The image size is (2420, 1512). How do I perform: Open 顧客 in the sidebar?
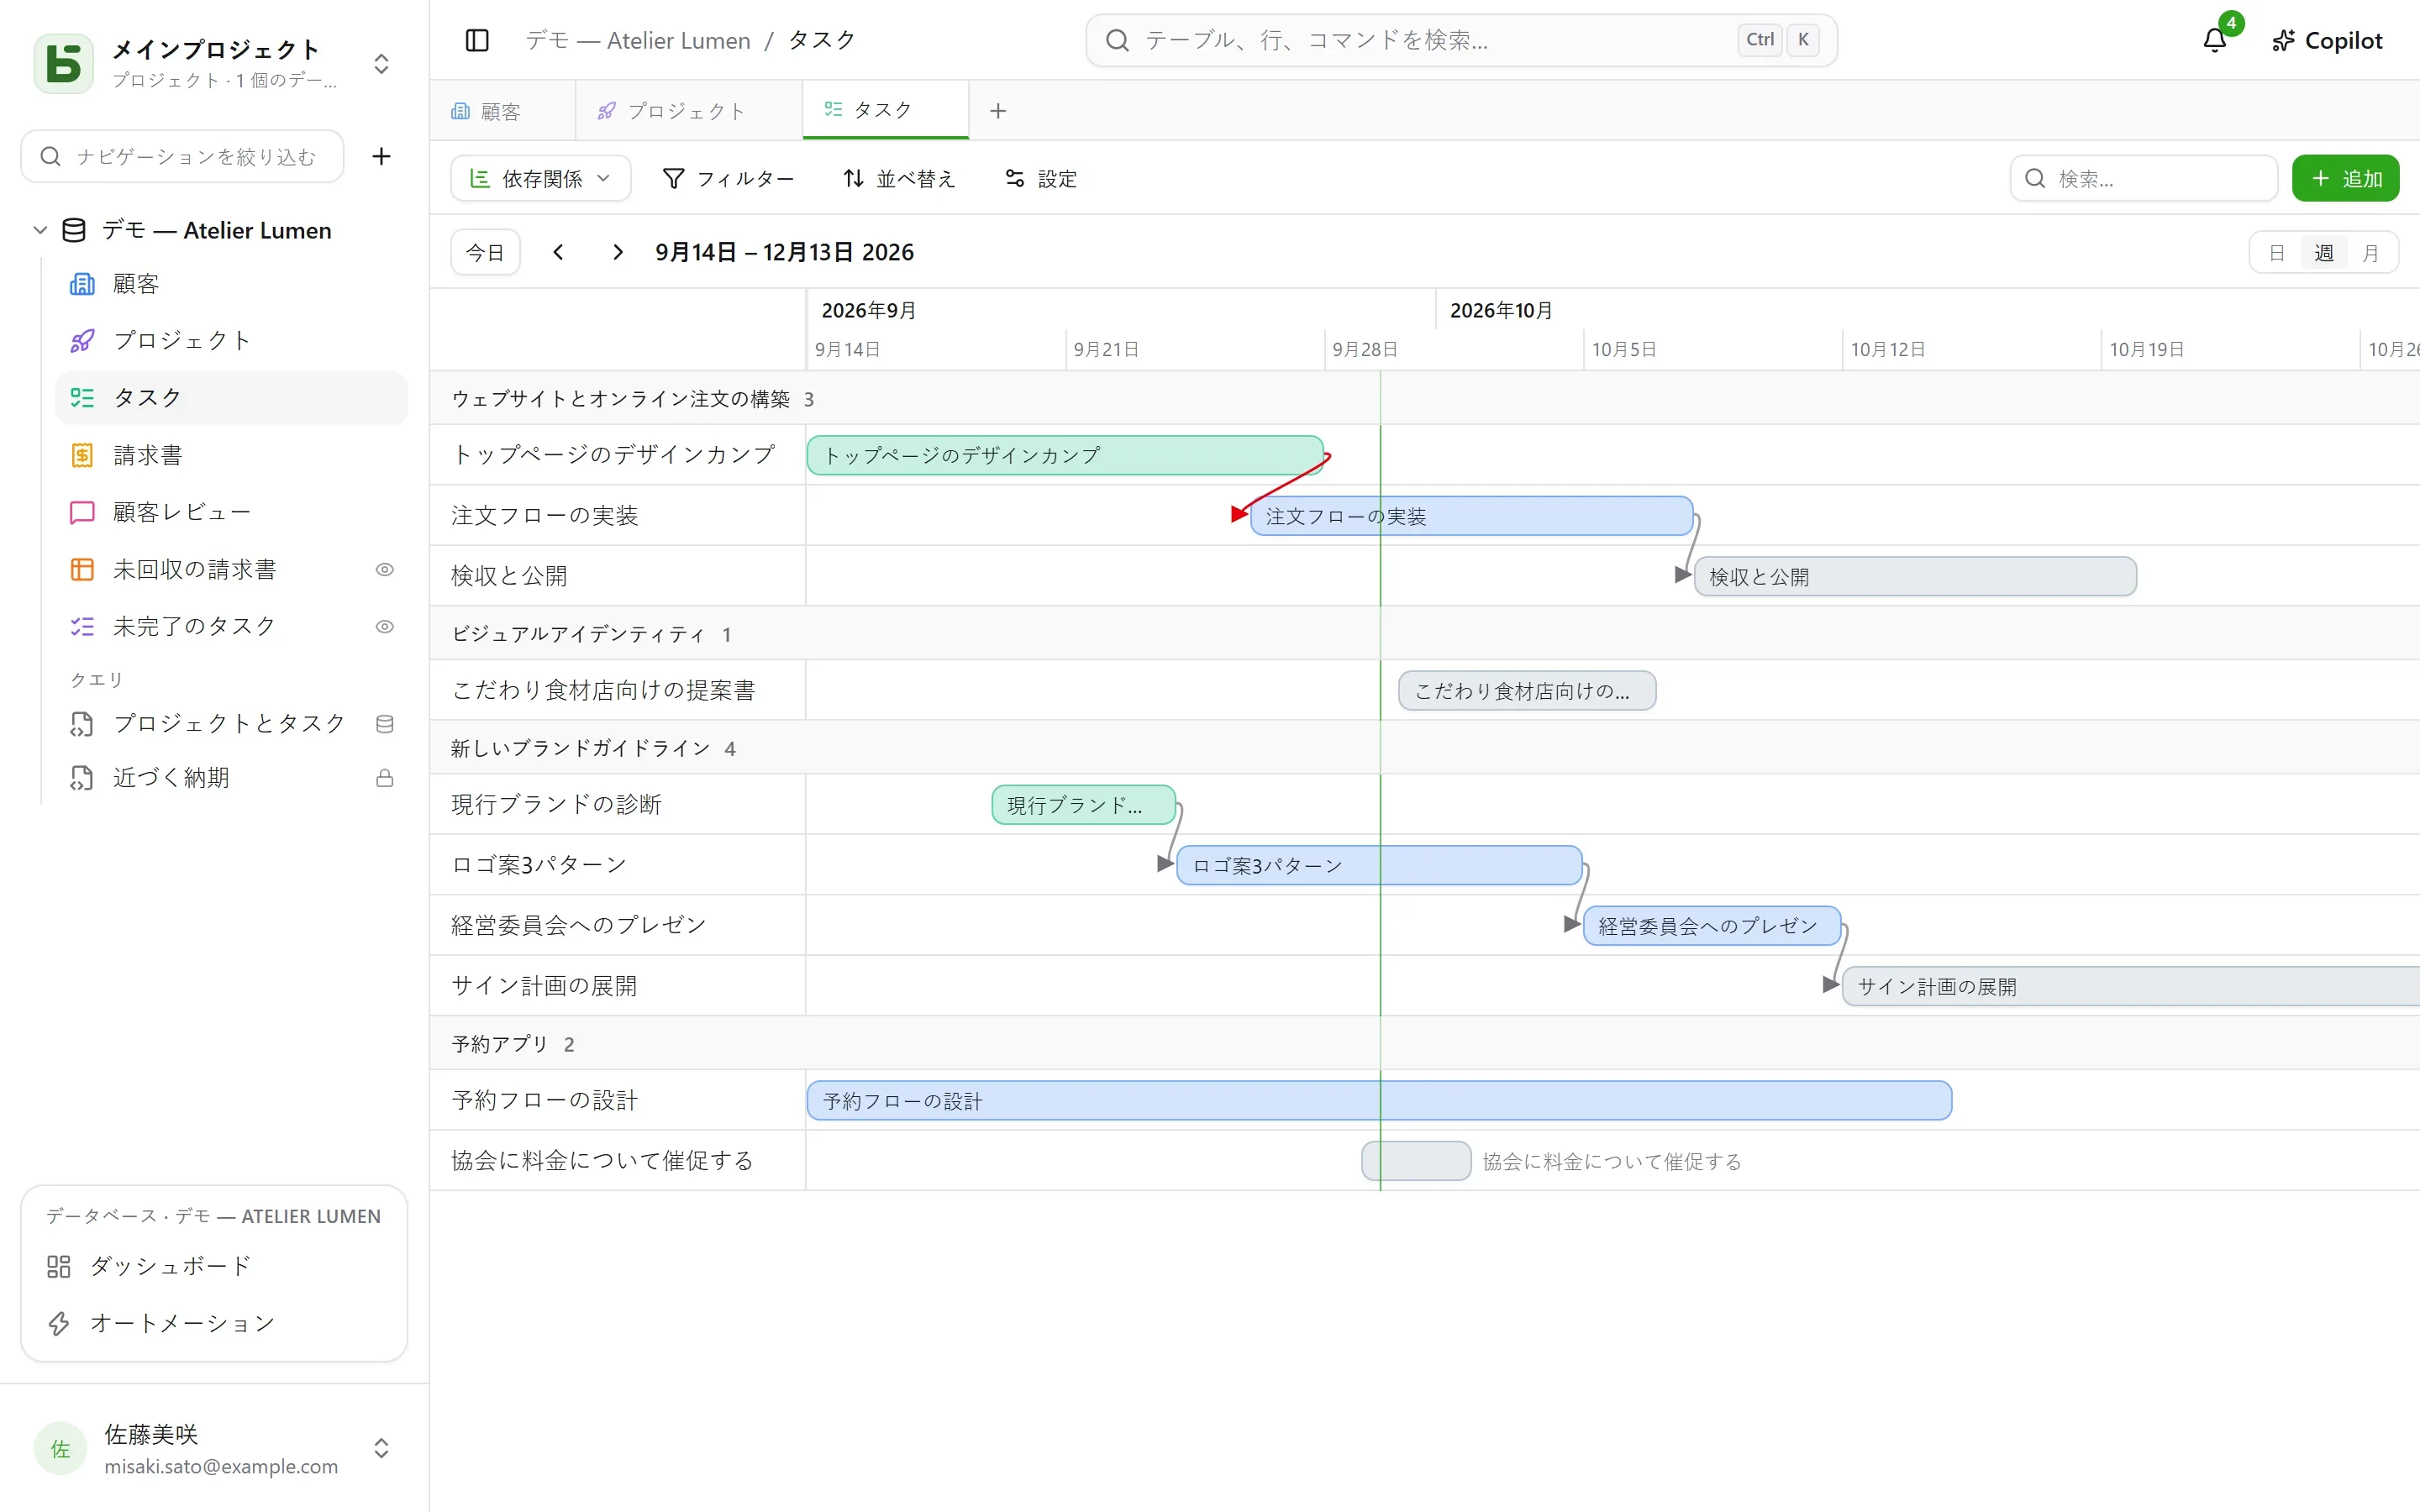(x=231, y=284)
